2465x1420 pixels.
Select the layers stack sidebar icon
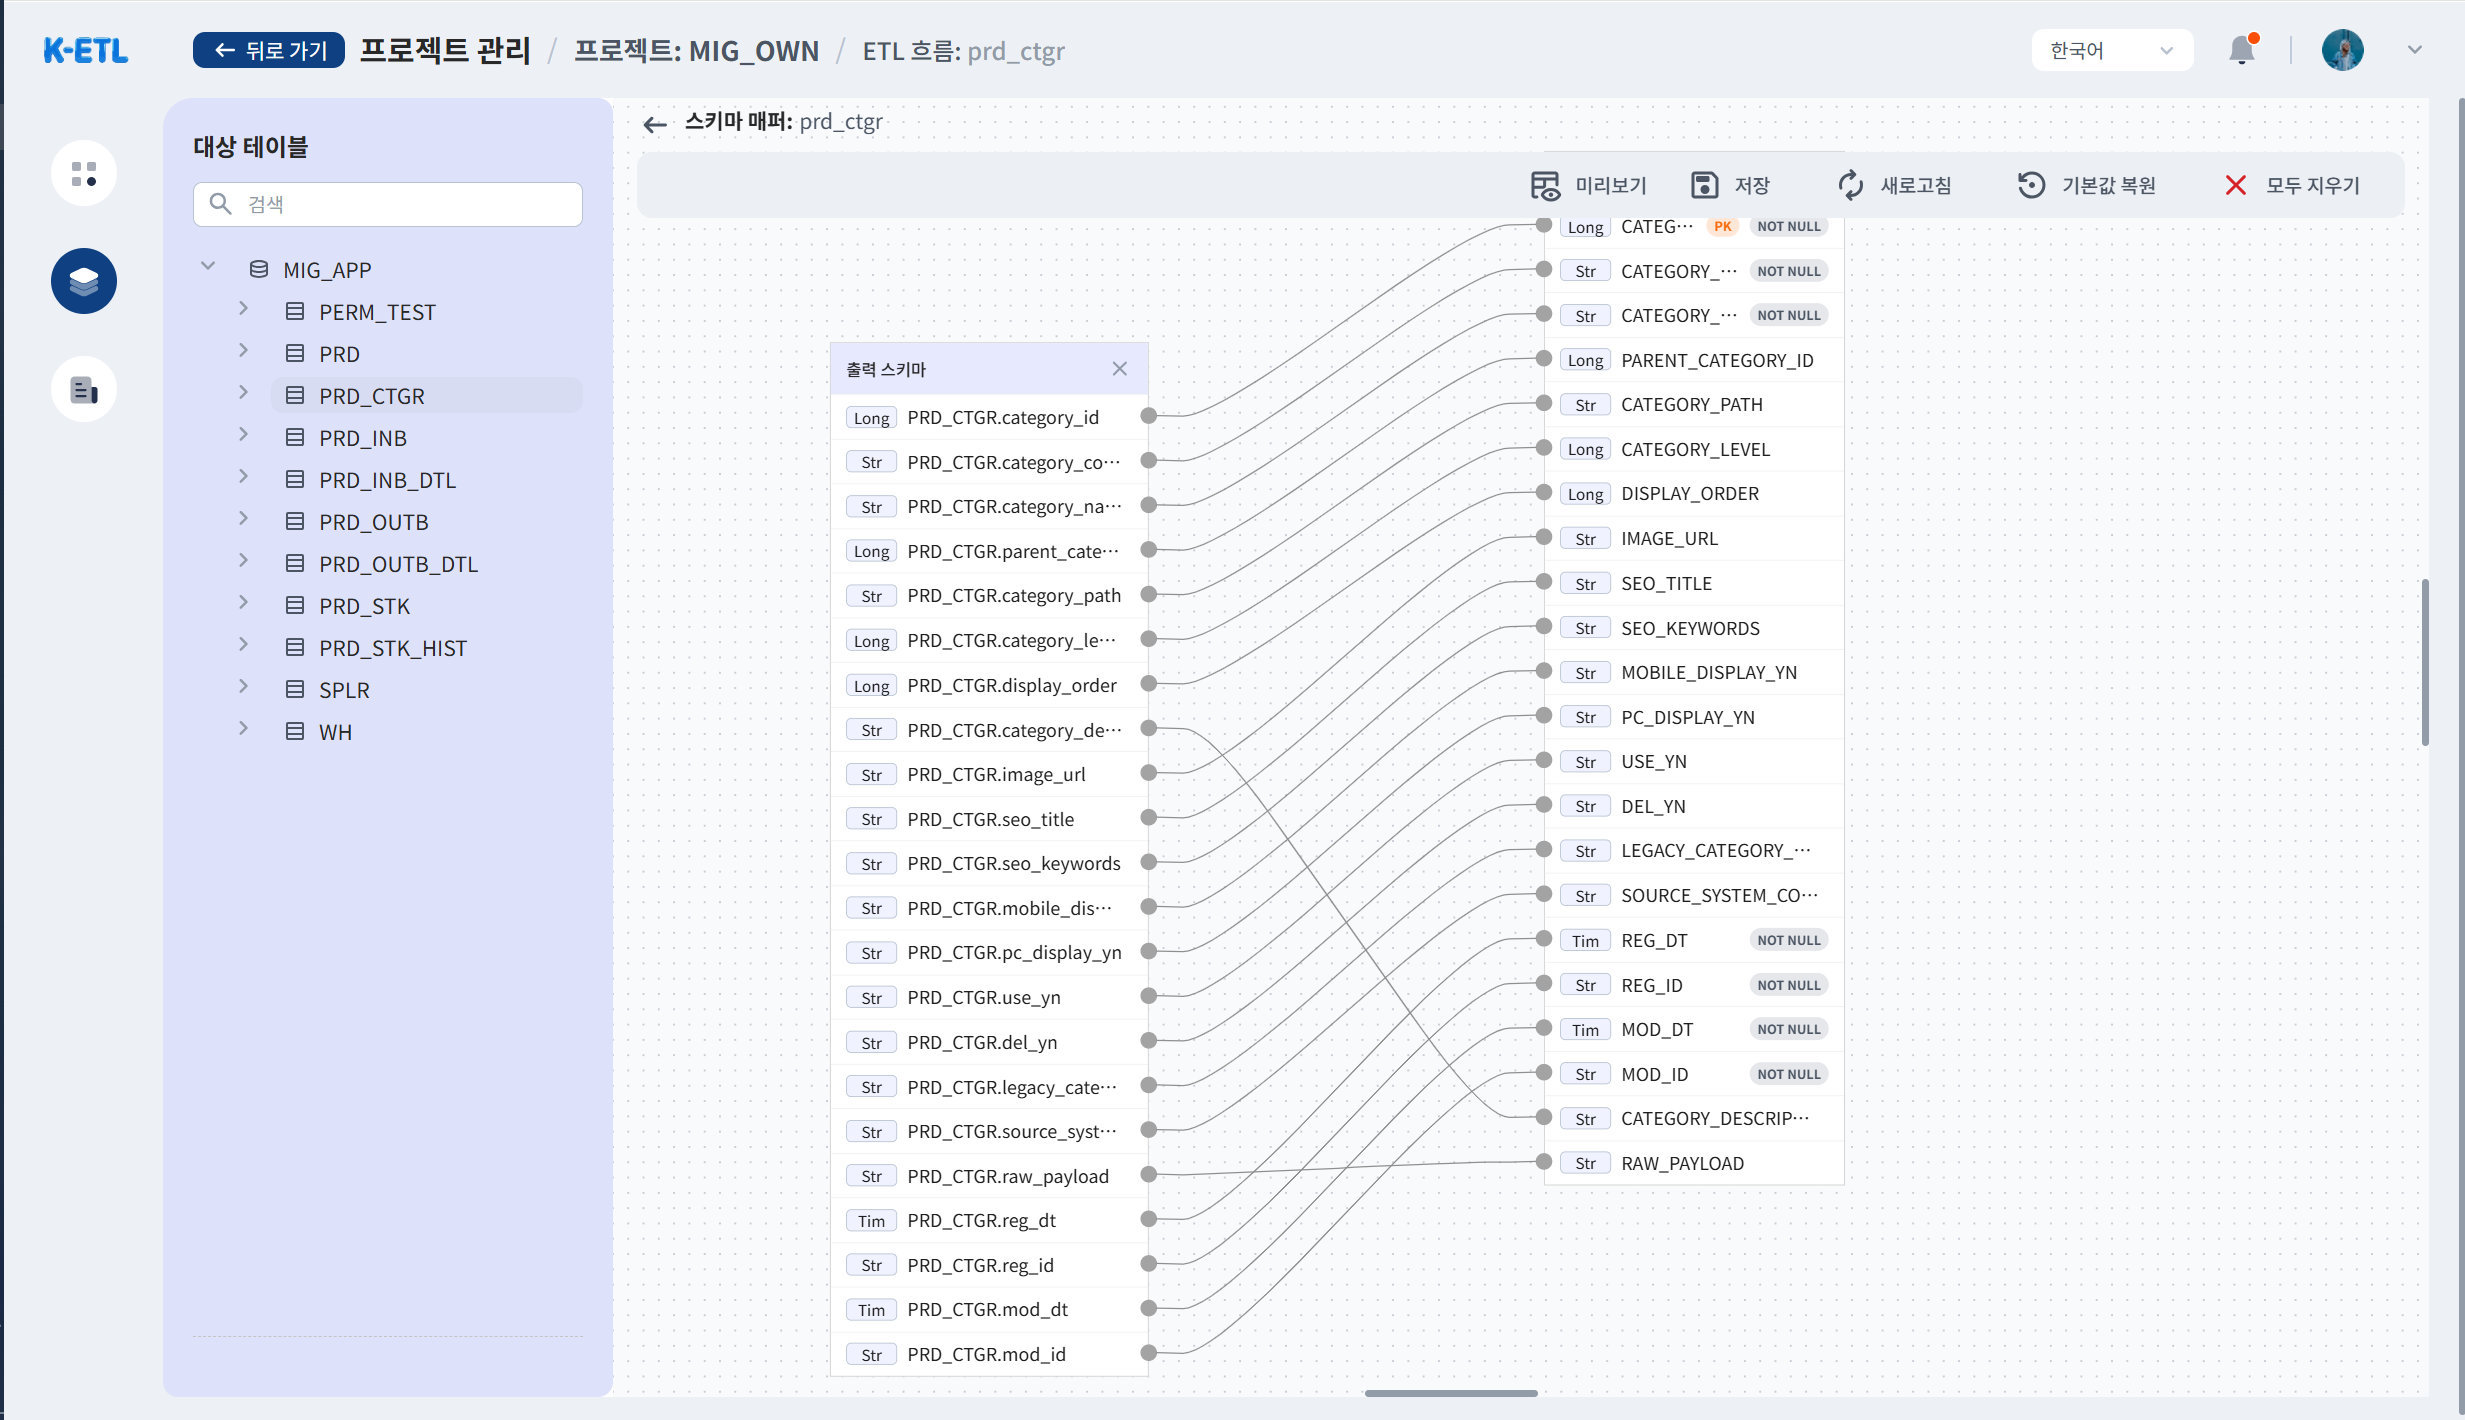[x=84, y=281]
